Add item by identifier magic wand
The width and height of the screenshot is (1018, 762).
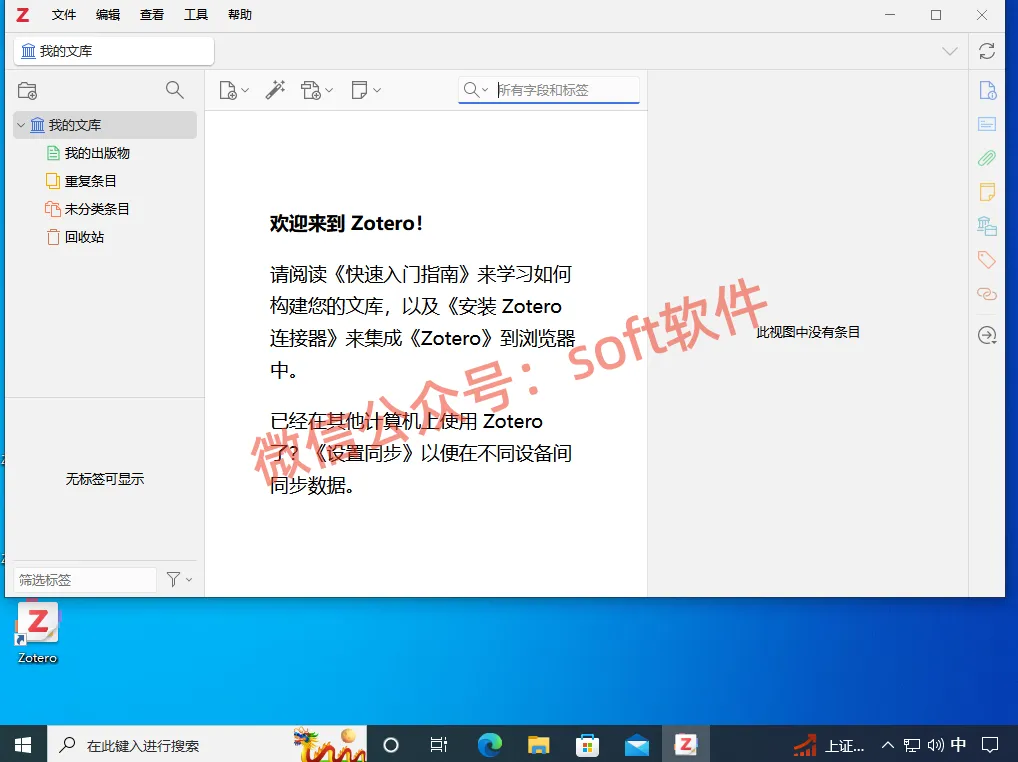coord(275,90)
